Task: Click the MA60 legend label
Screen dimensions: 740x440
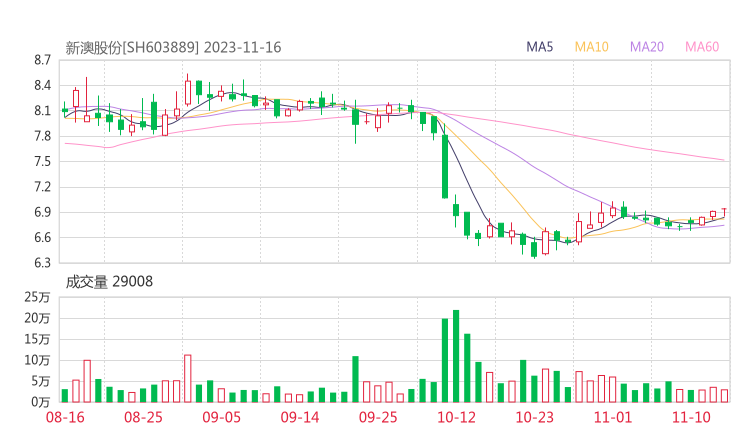Action: (x=702, y=47)
